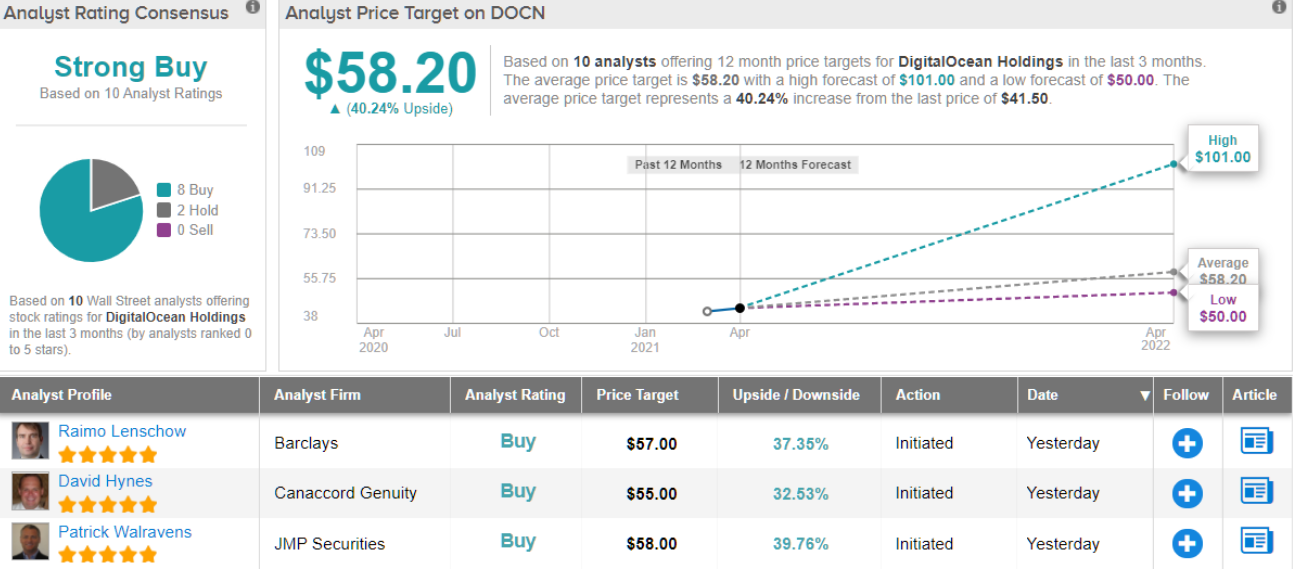Click Raimo Lenschow's profile photo

[x=30, y=441]
